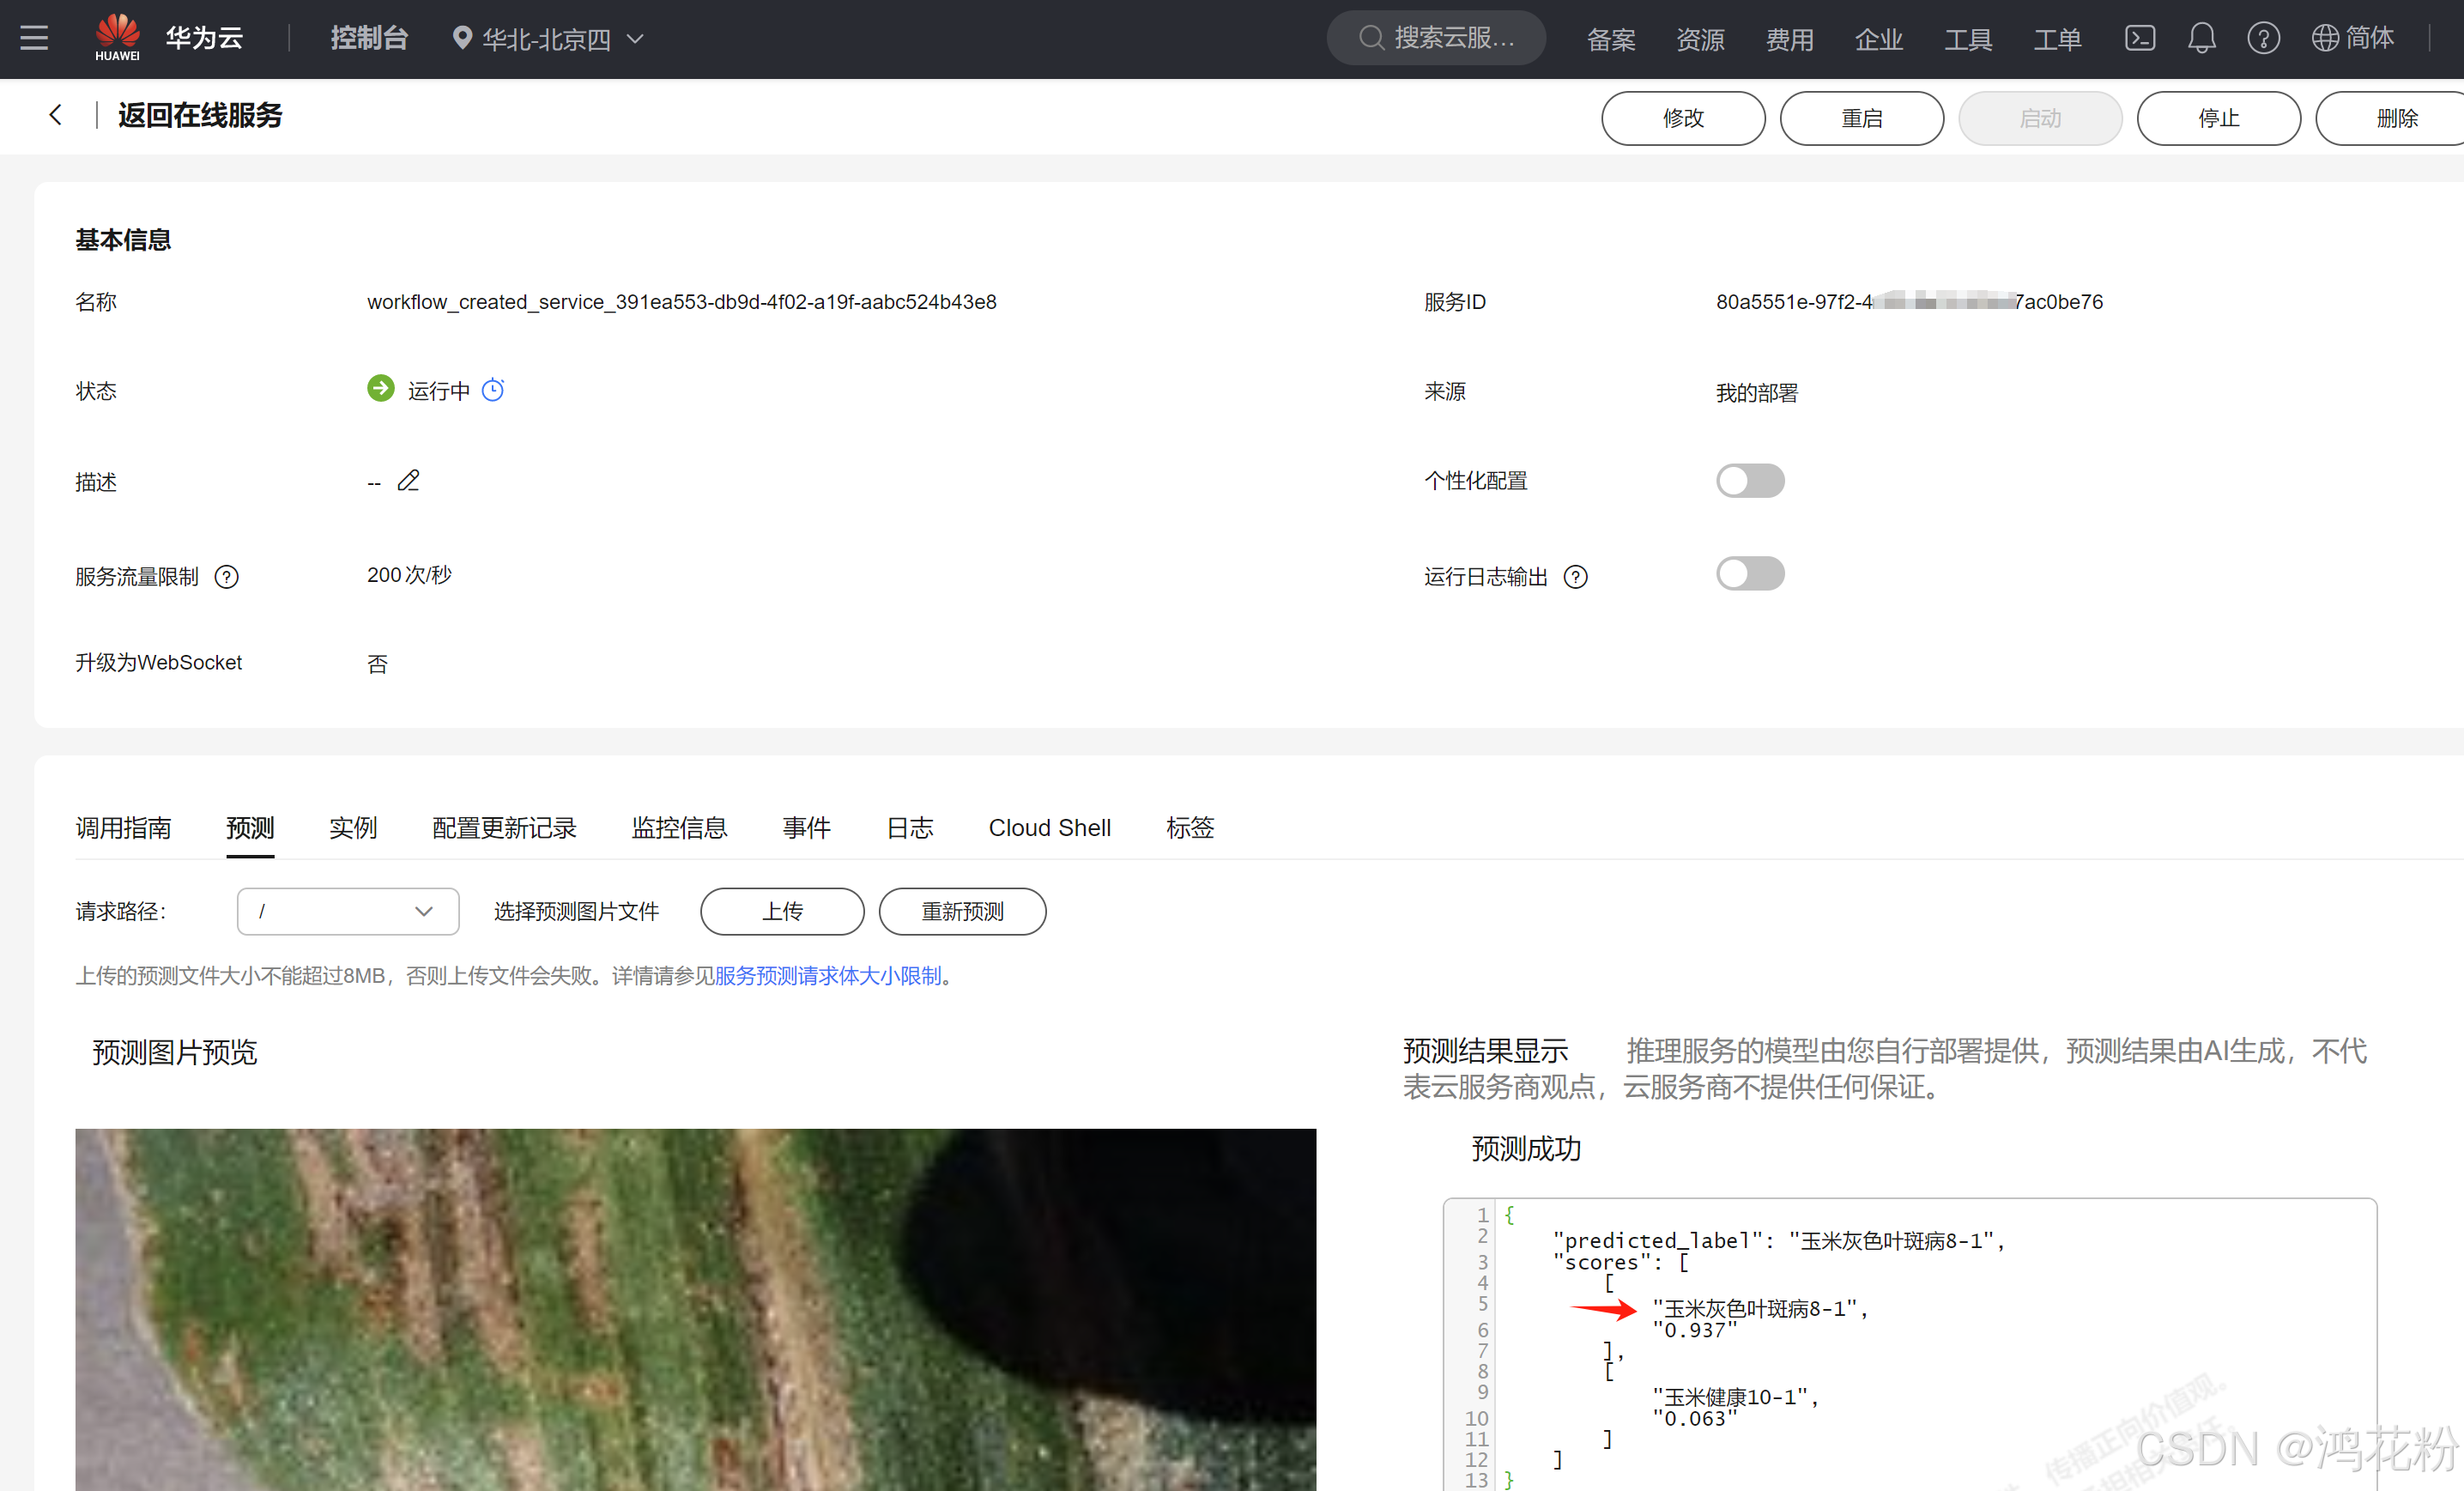
Task: Click the 重新预测 button
Action: click(x=962, y=911)
